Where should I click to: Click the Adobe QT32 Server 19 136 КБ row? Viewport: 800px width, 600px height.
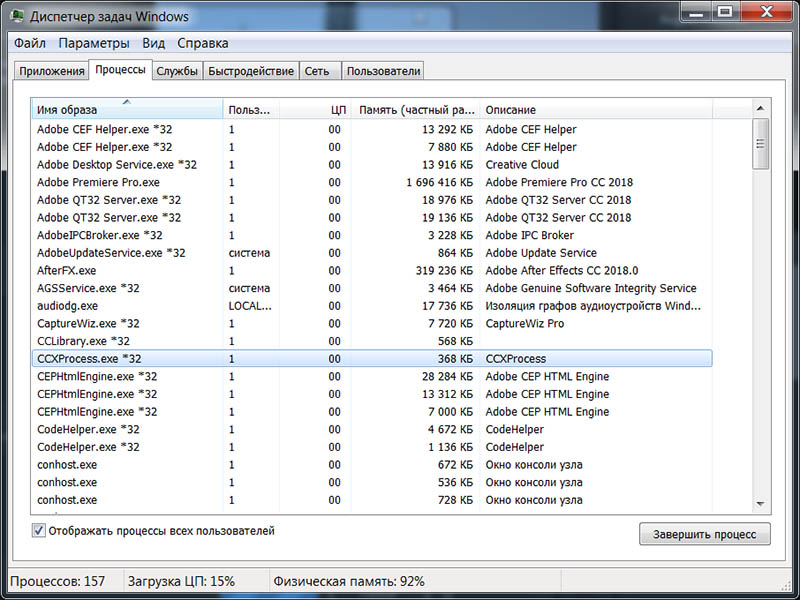coord(372,217)
